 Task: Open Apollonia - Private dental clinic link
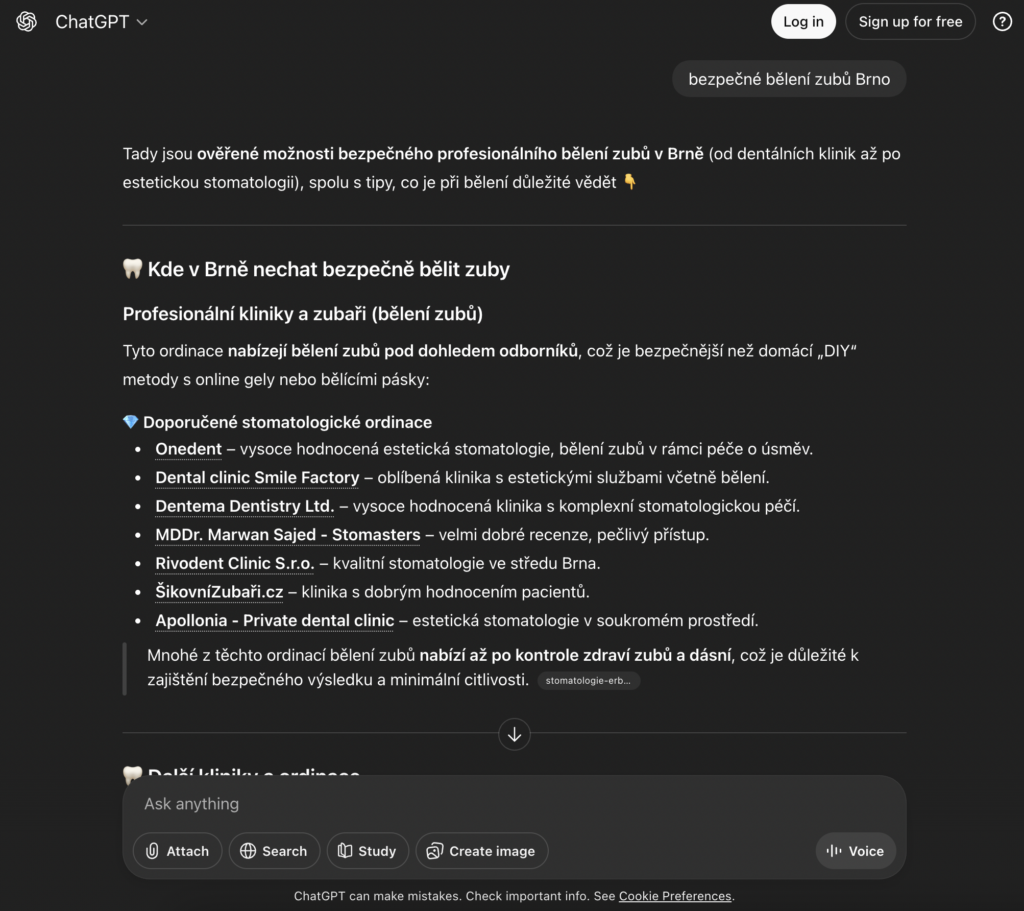[x=274, y=621]
